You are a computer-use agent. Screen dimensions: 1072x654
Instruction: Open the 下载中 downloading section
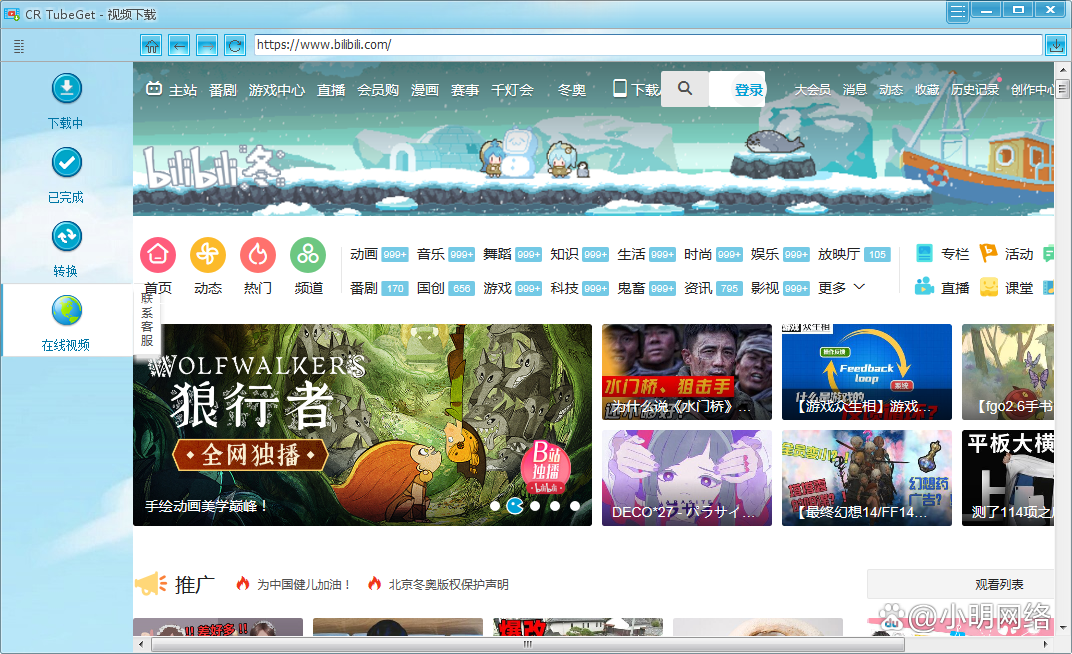[66, 101]
